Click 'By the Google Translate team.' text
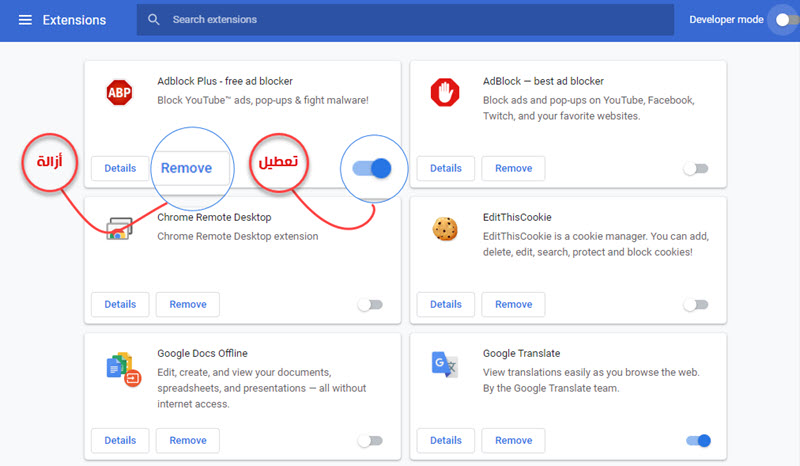Viewport: 800px width, 466px height. coord(551,388)
